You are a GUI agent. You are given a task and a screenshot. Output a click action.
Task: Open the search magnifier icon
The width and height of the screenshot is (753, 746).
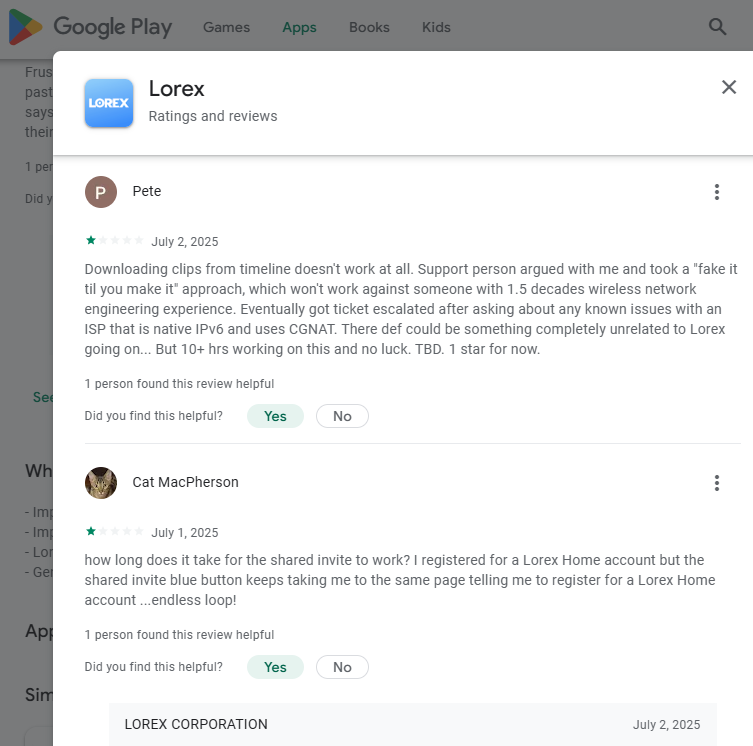[x=717, y=27]
